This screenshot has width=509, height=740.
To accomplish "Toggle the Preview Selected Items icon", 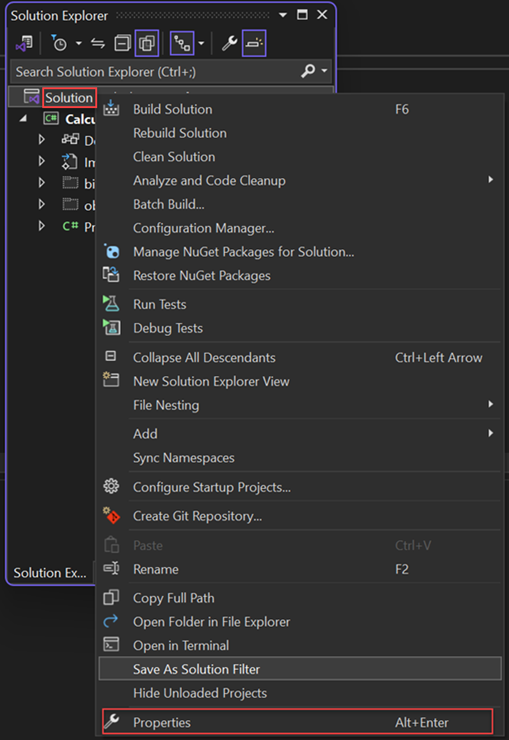I will [x=254, y=43].
